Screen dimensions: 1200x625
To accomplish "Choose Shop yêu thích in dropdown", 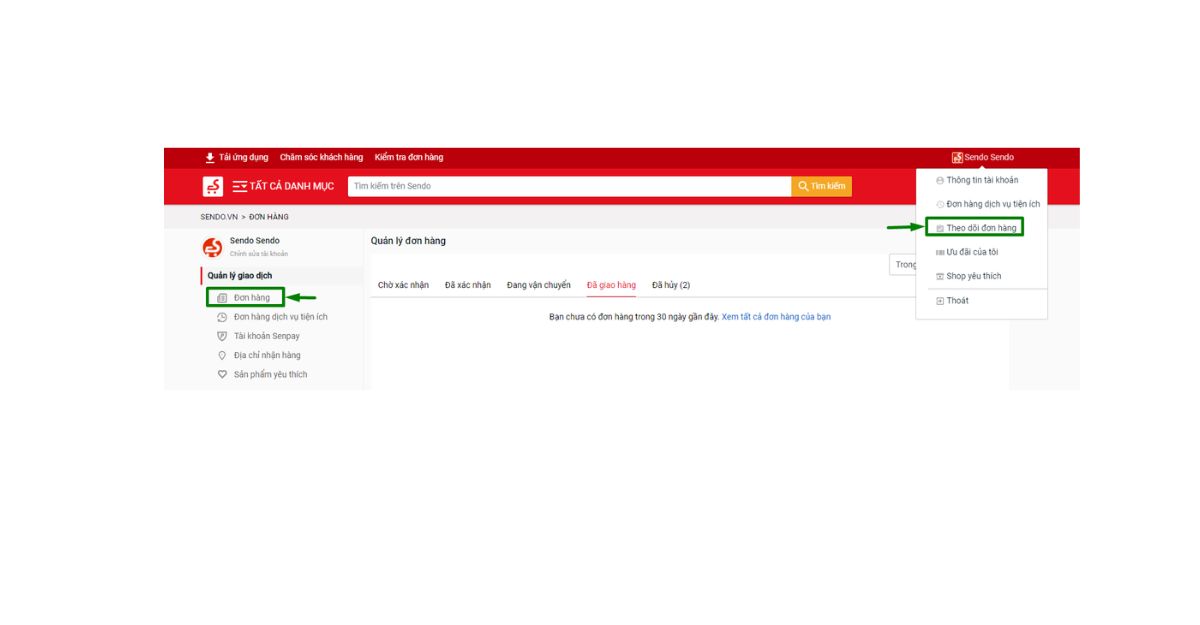I will 973,276.
